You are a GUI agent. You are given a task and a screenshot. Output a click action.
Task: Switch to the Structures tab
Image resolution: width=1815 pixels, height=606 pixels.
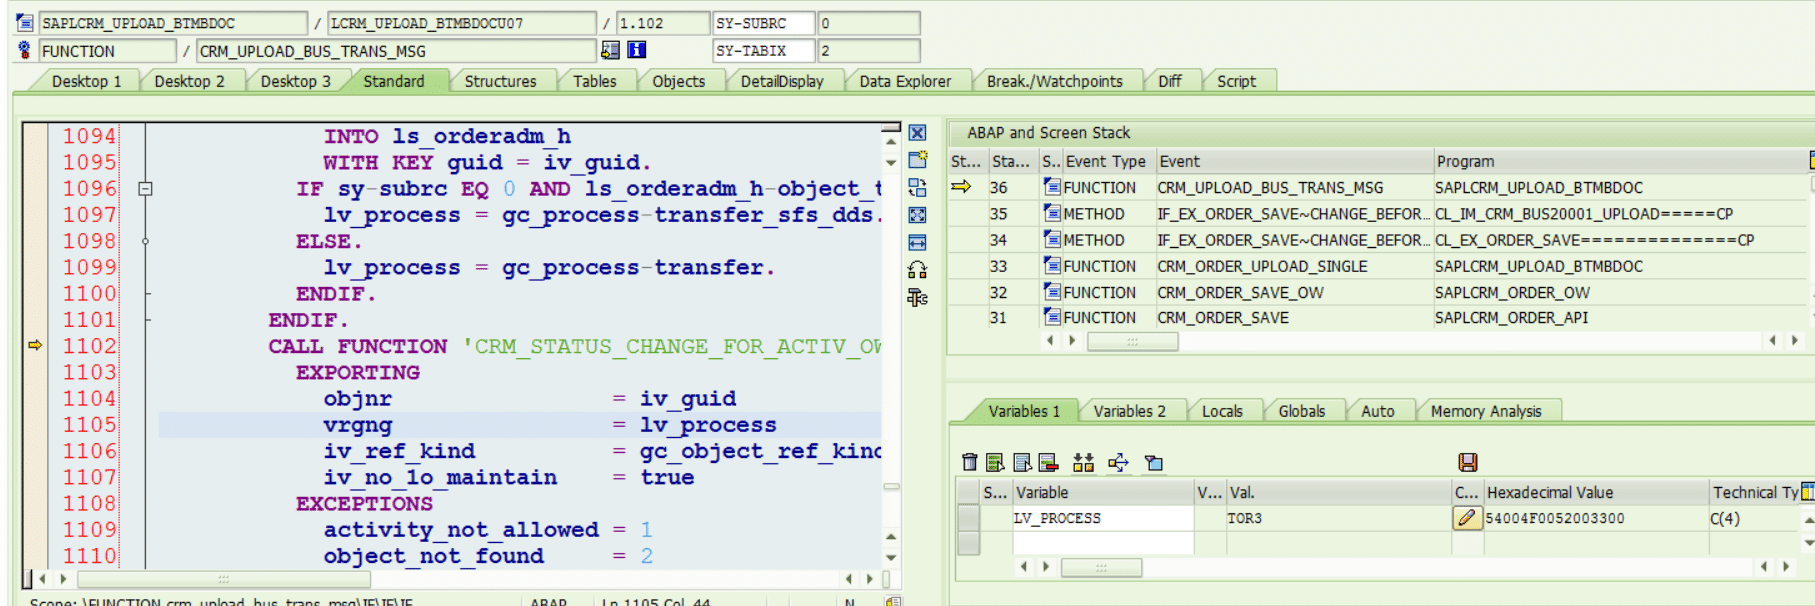[500, 81]
